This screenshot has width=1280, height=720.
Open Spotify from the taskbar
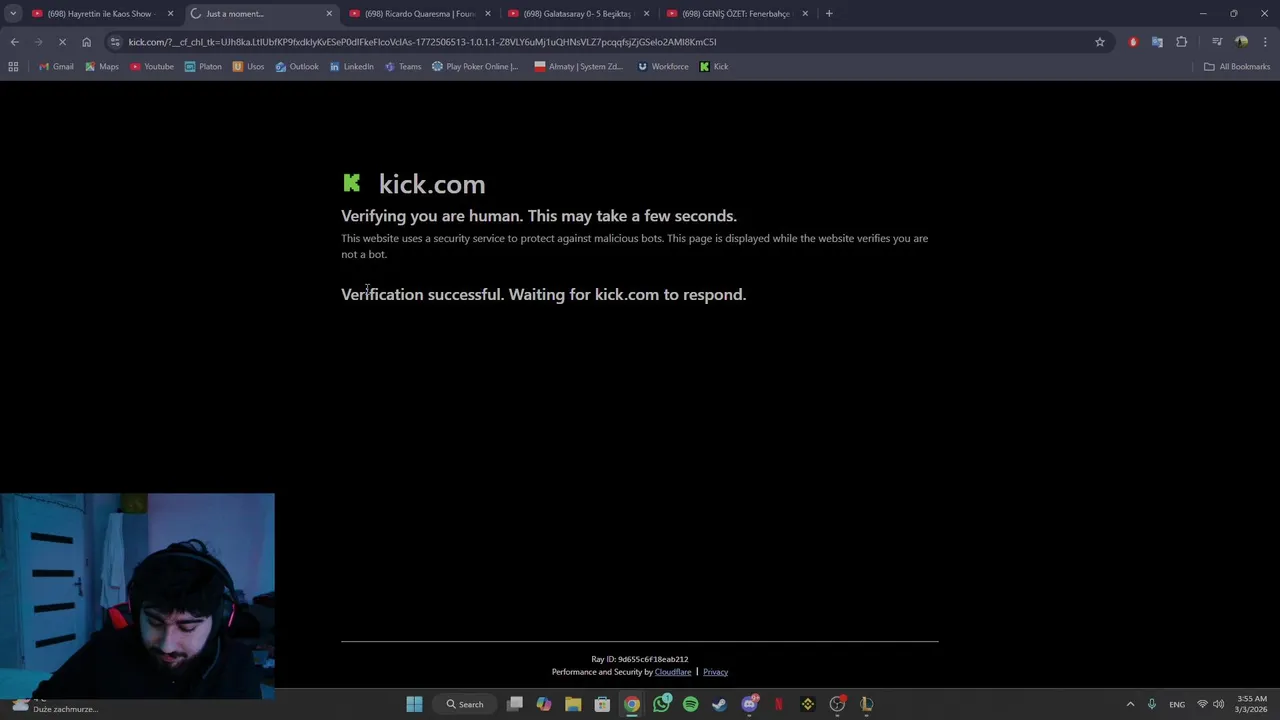point(690,704)
